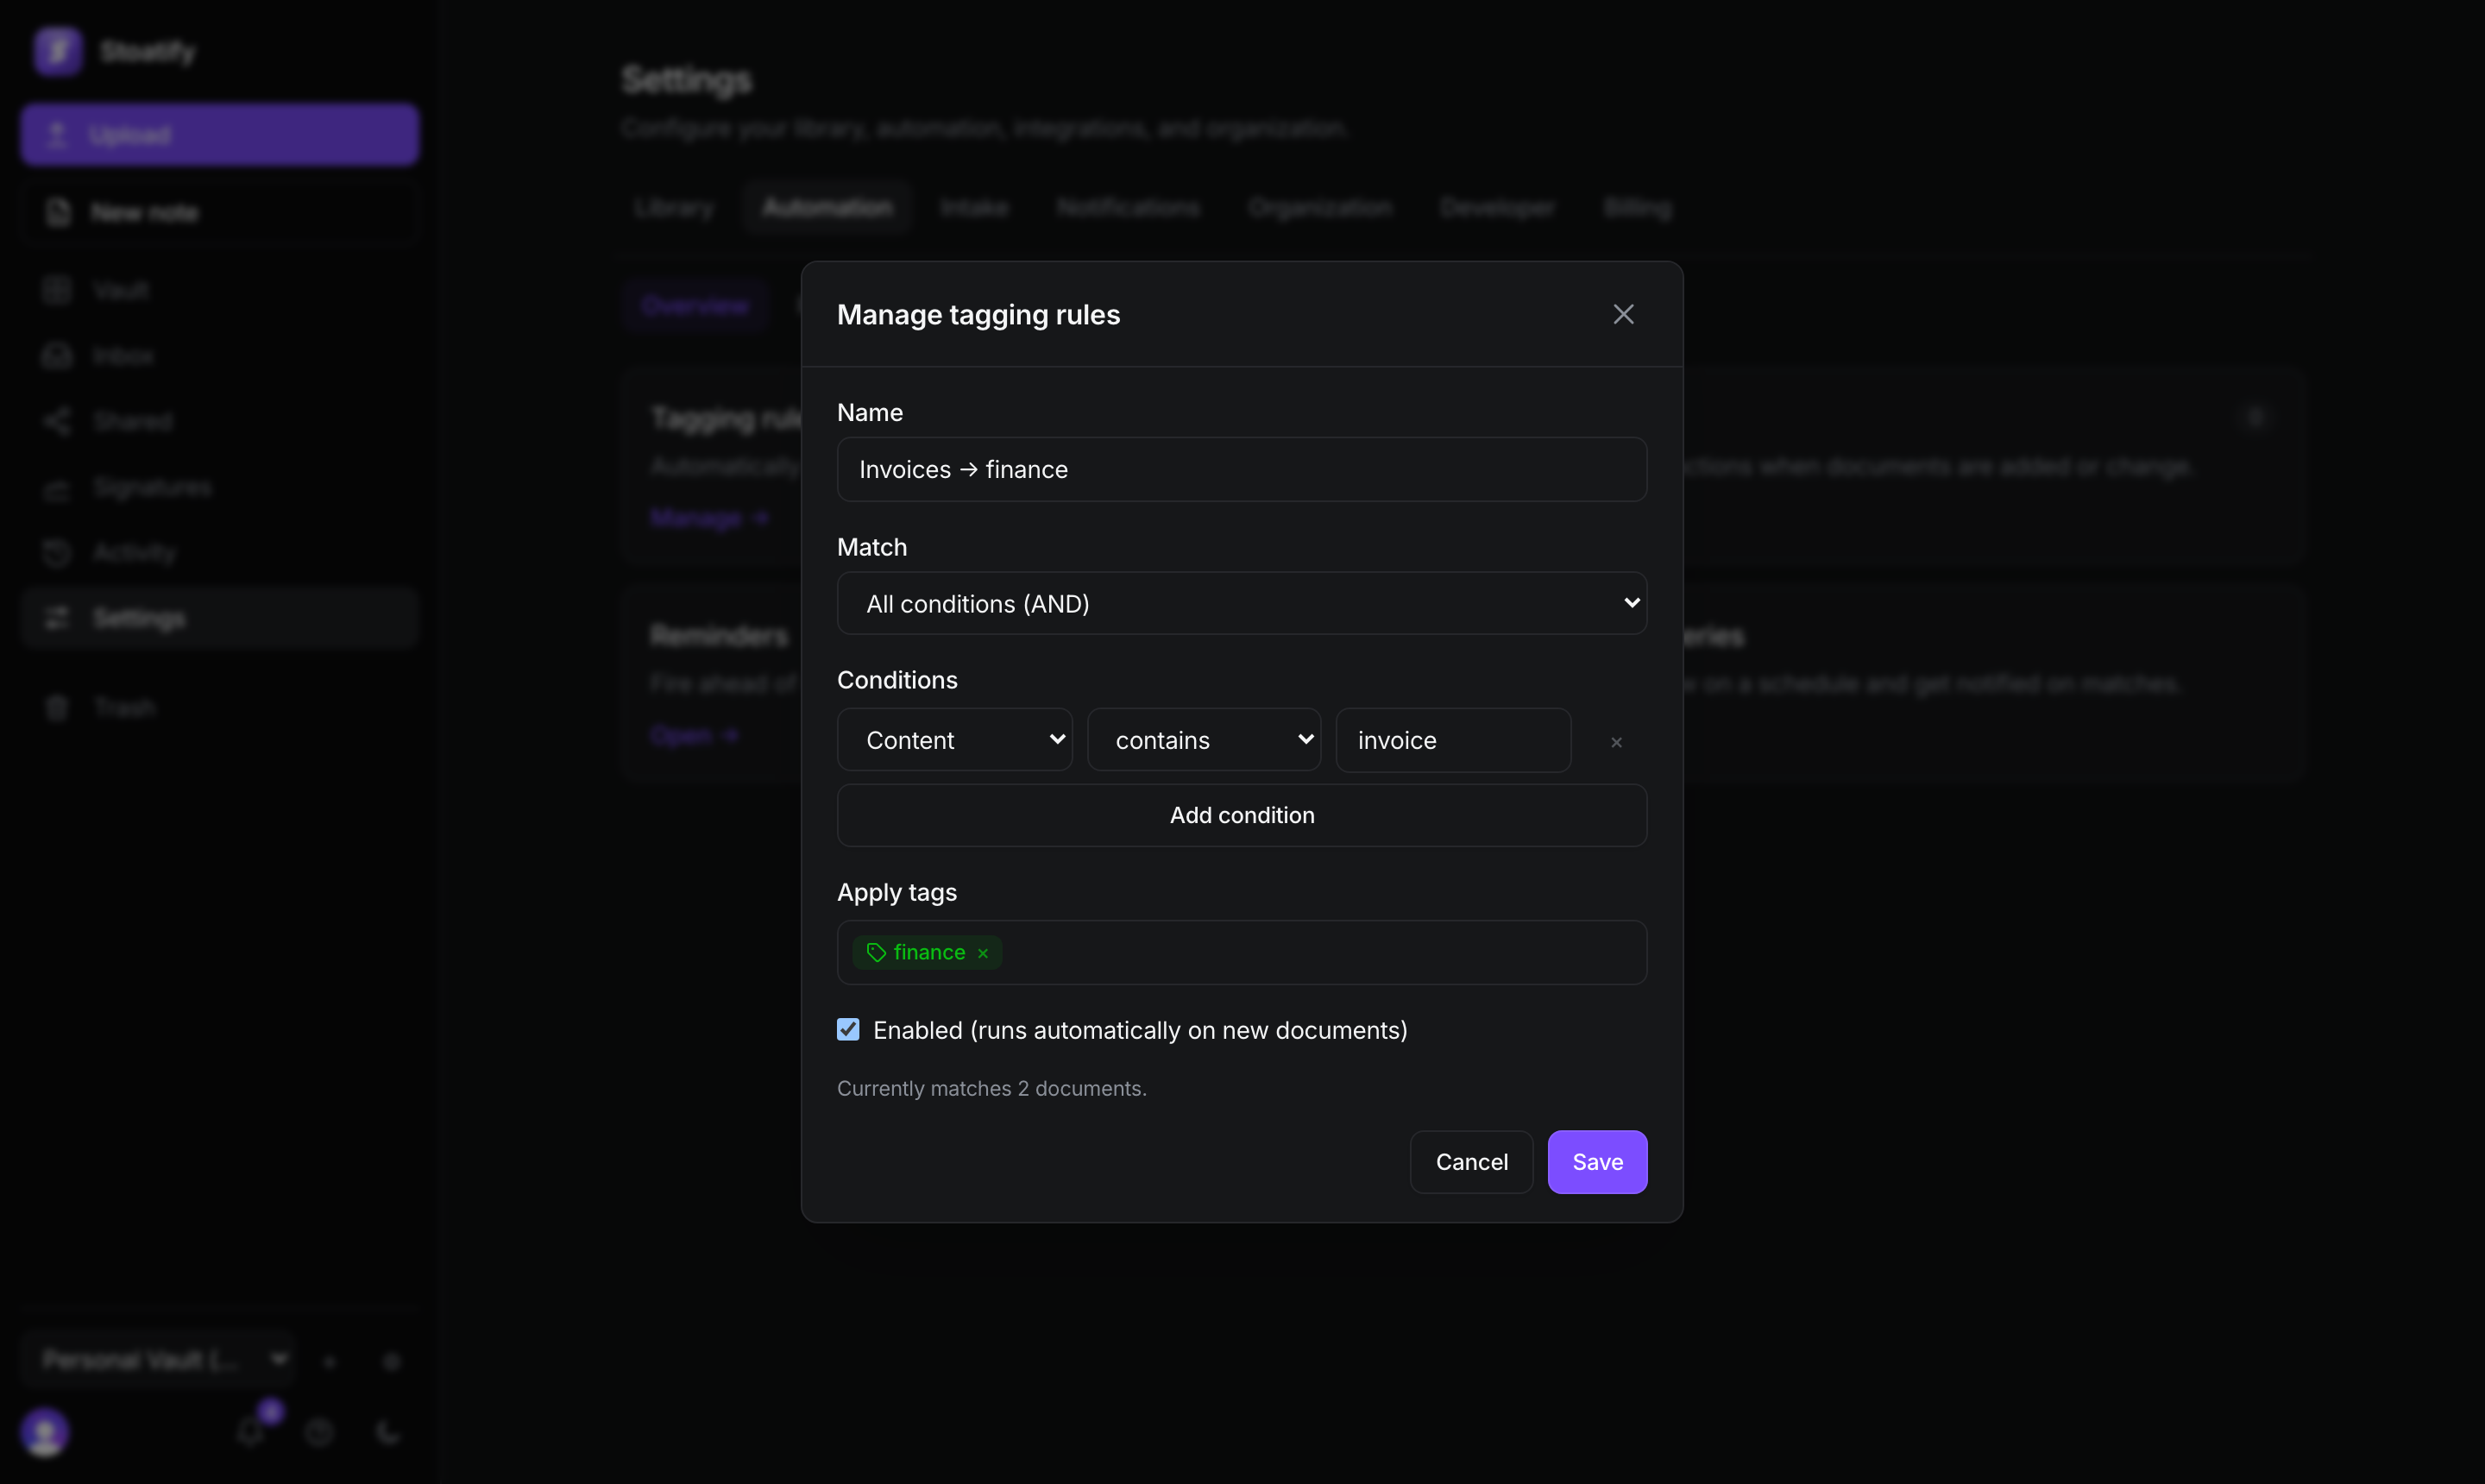Image resolution: width=2485 pixels, height=1484 pixels.
Task: Remove the finance tag chip
Action: point(983,953)
